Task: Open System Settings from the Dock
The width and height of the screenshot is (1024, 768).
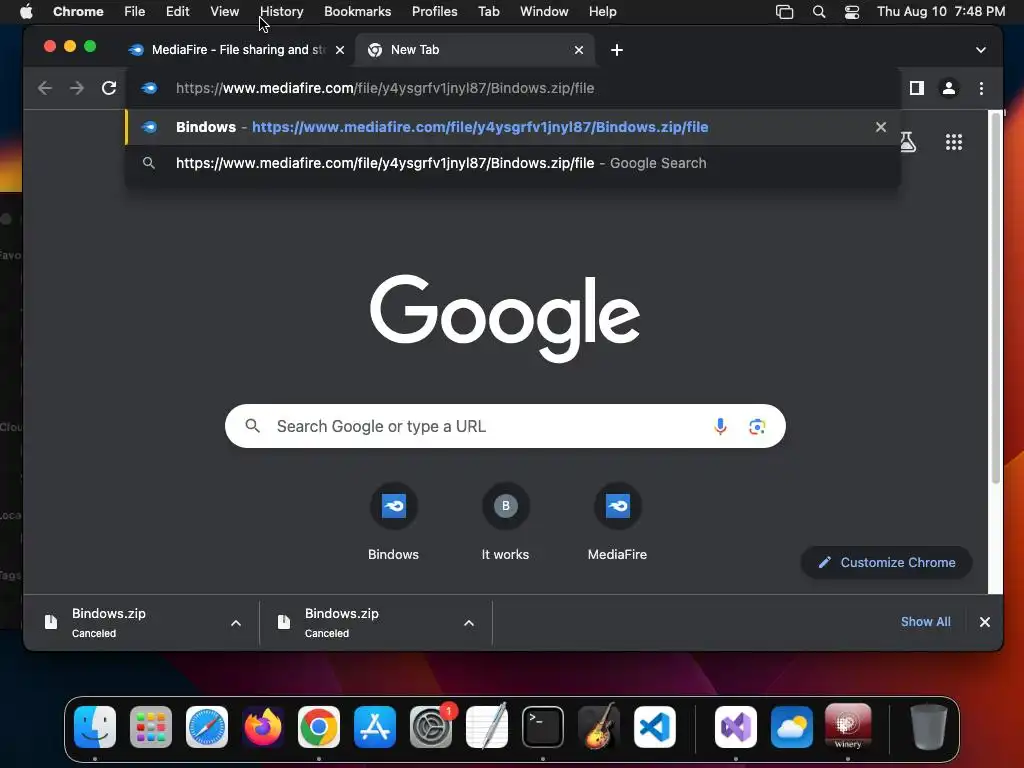Action: 431,727
